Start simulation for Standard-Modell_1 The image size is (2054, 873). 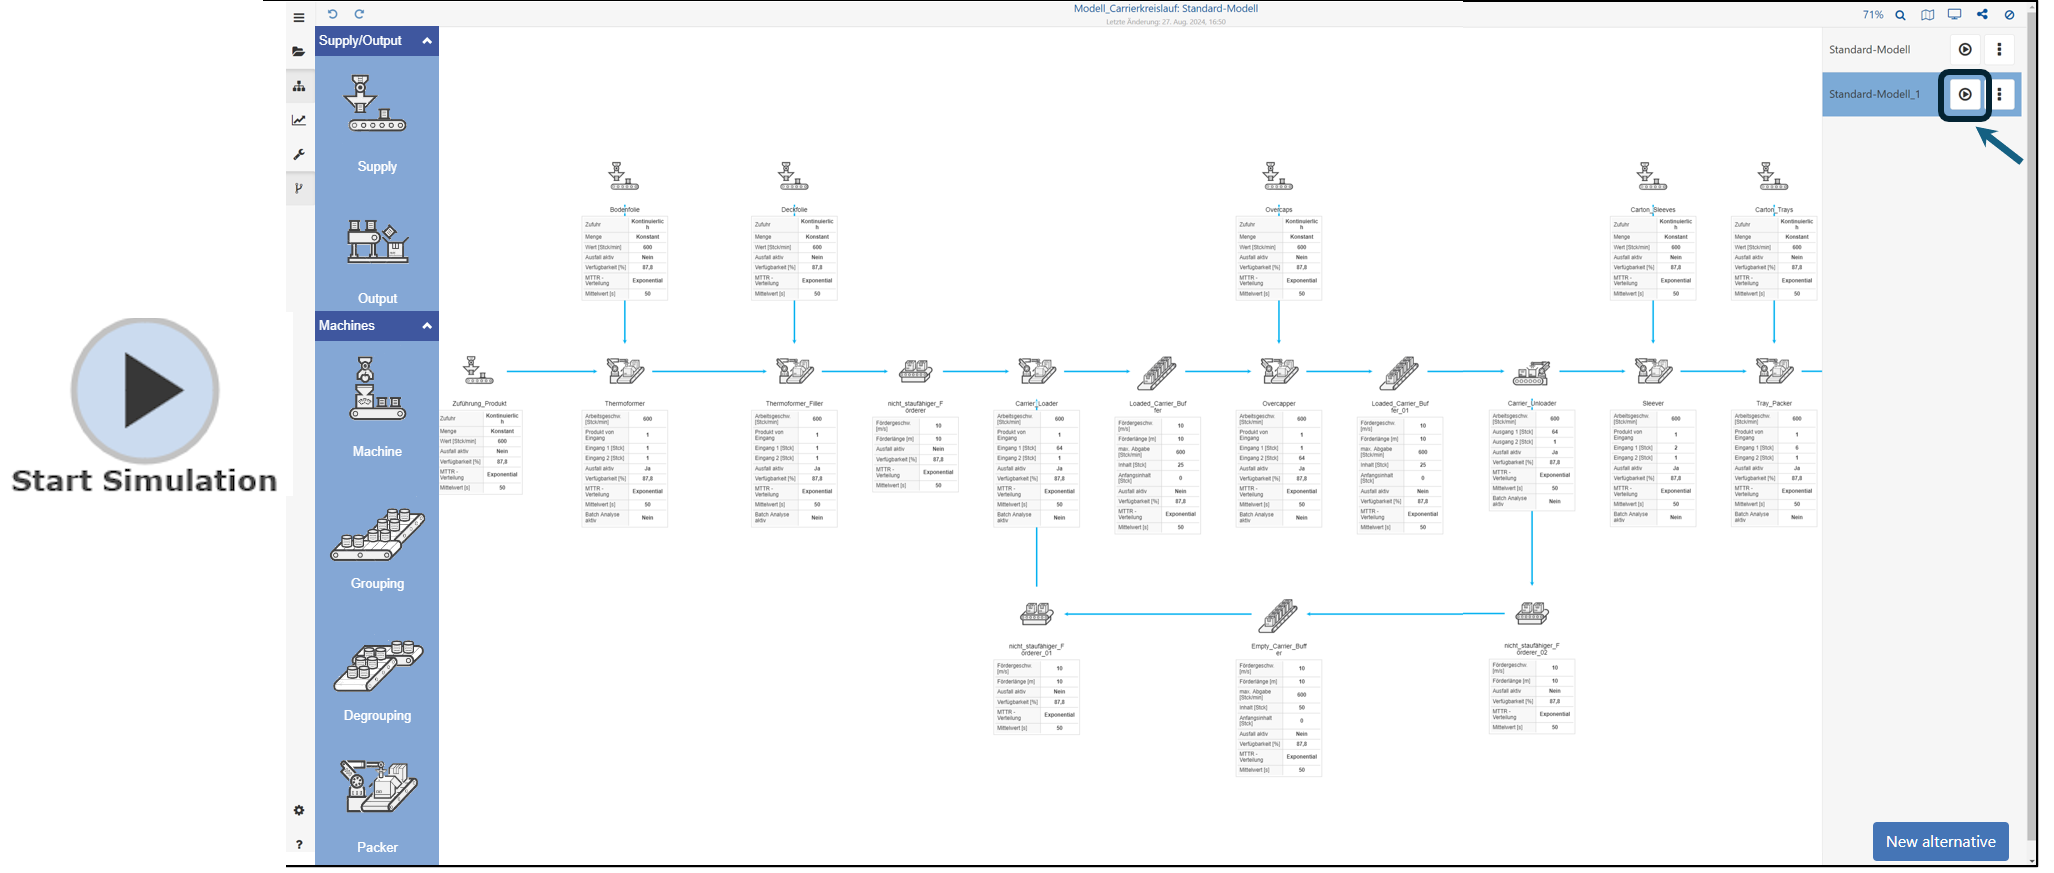pyautogui.click(x=1965, y=95)
